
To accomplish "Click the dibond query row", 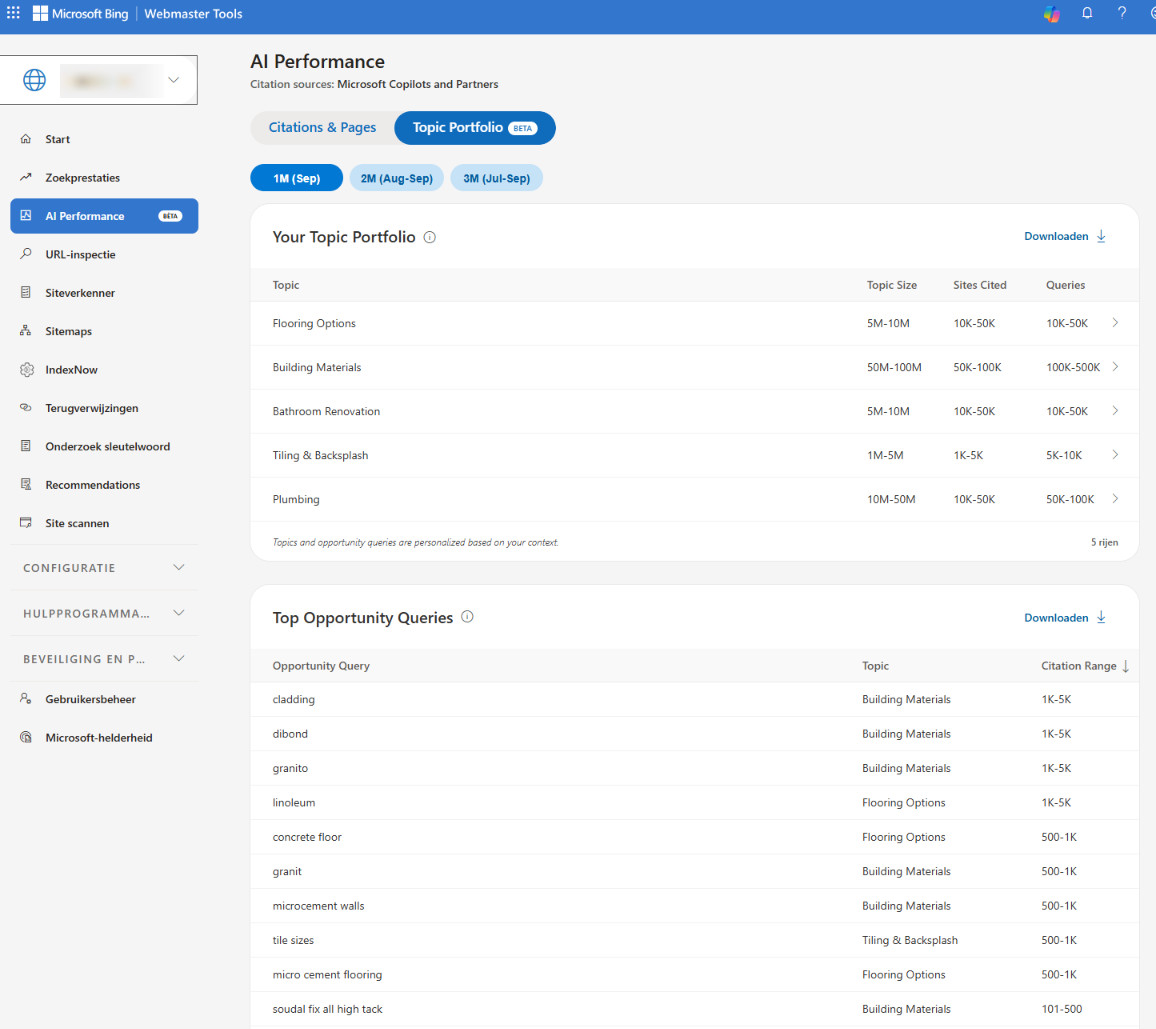I will point(694,733).
